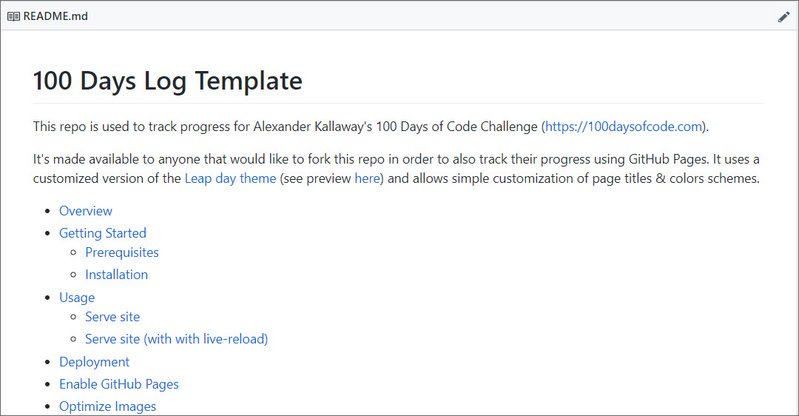Open the Serve site link
This screenshot has width=799, height=416.
pos(112,317)
